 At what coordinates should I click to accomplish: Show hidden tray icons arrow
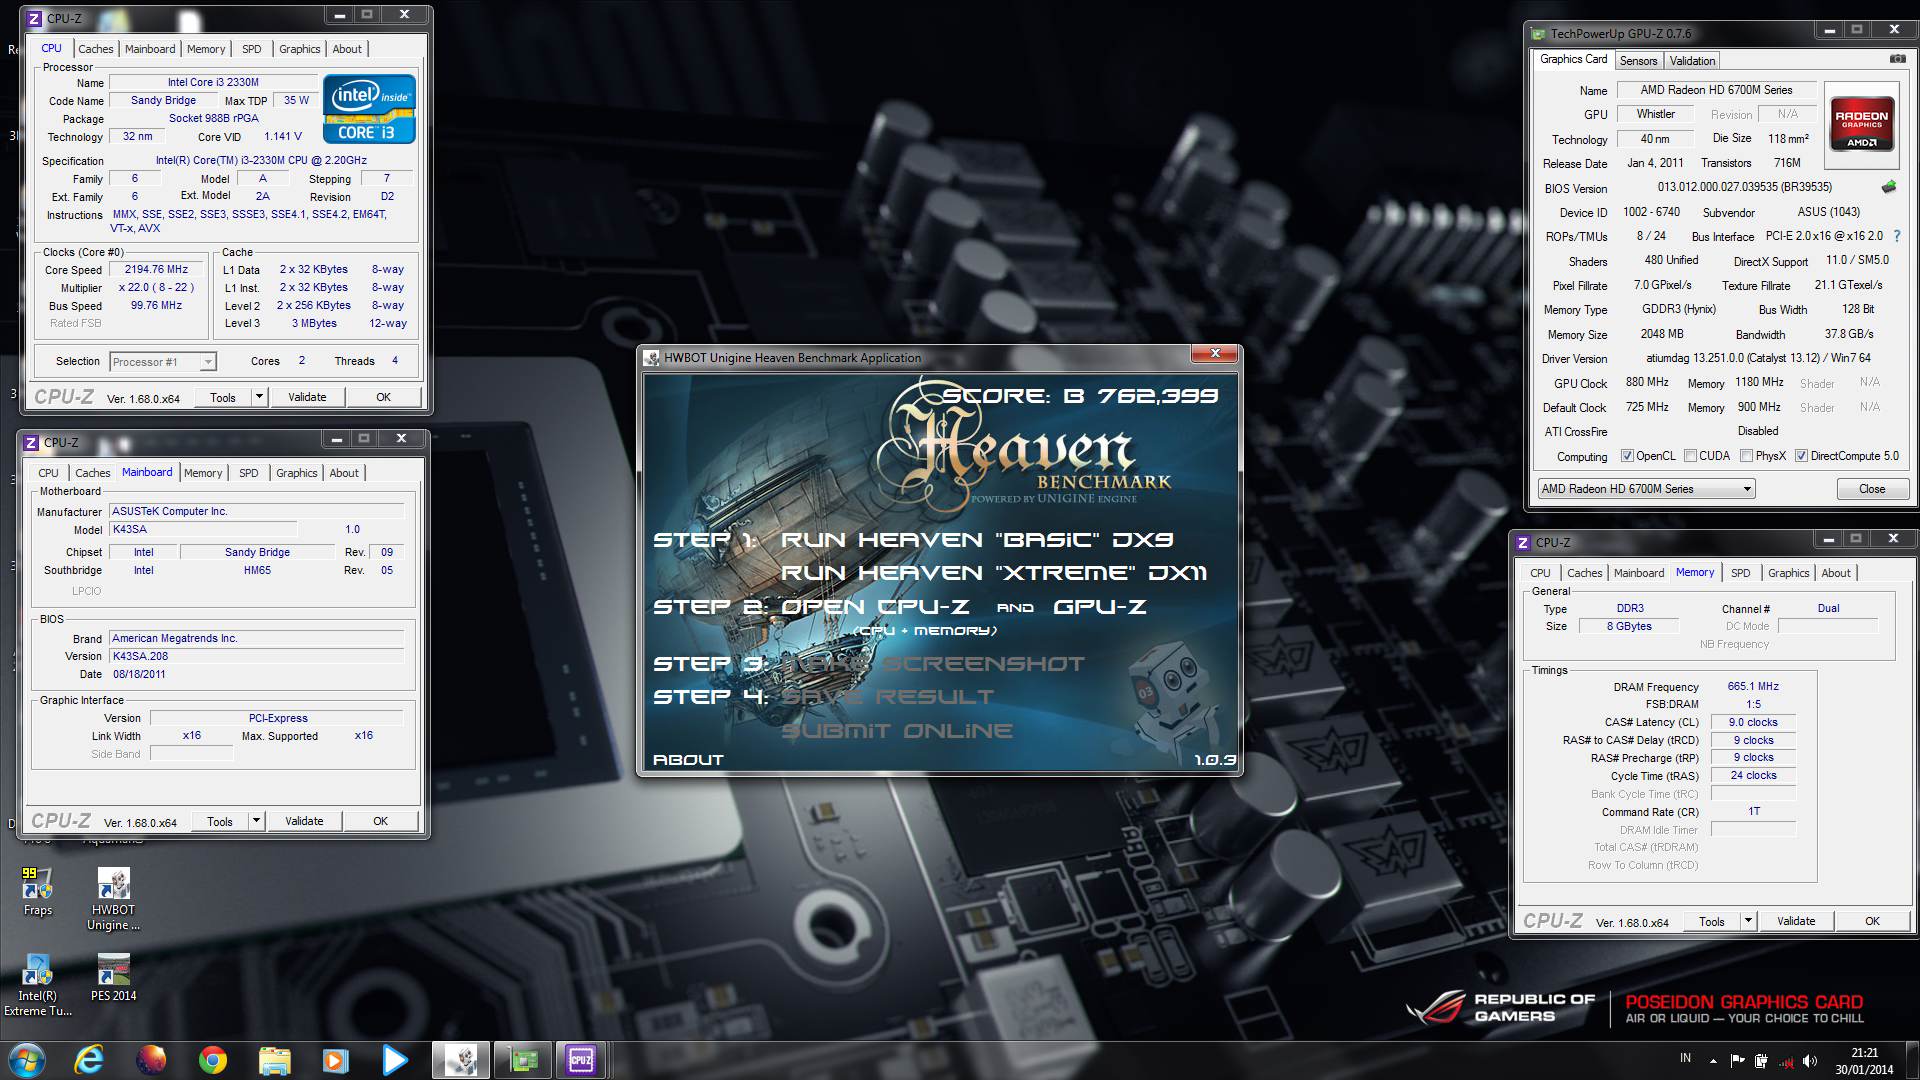[x=1712, y=1061]
